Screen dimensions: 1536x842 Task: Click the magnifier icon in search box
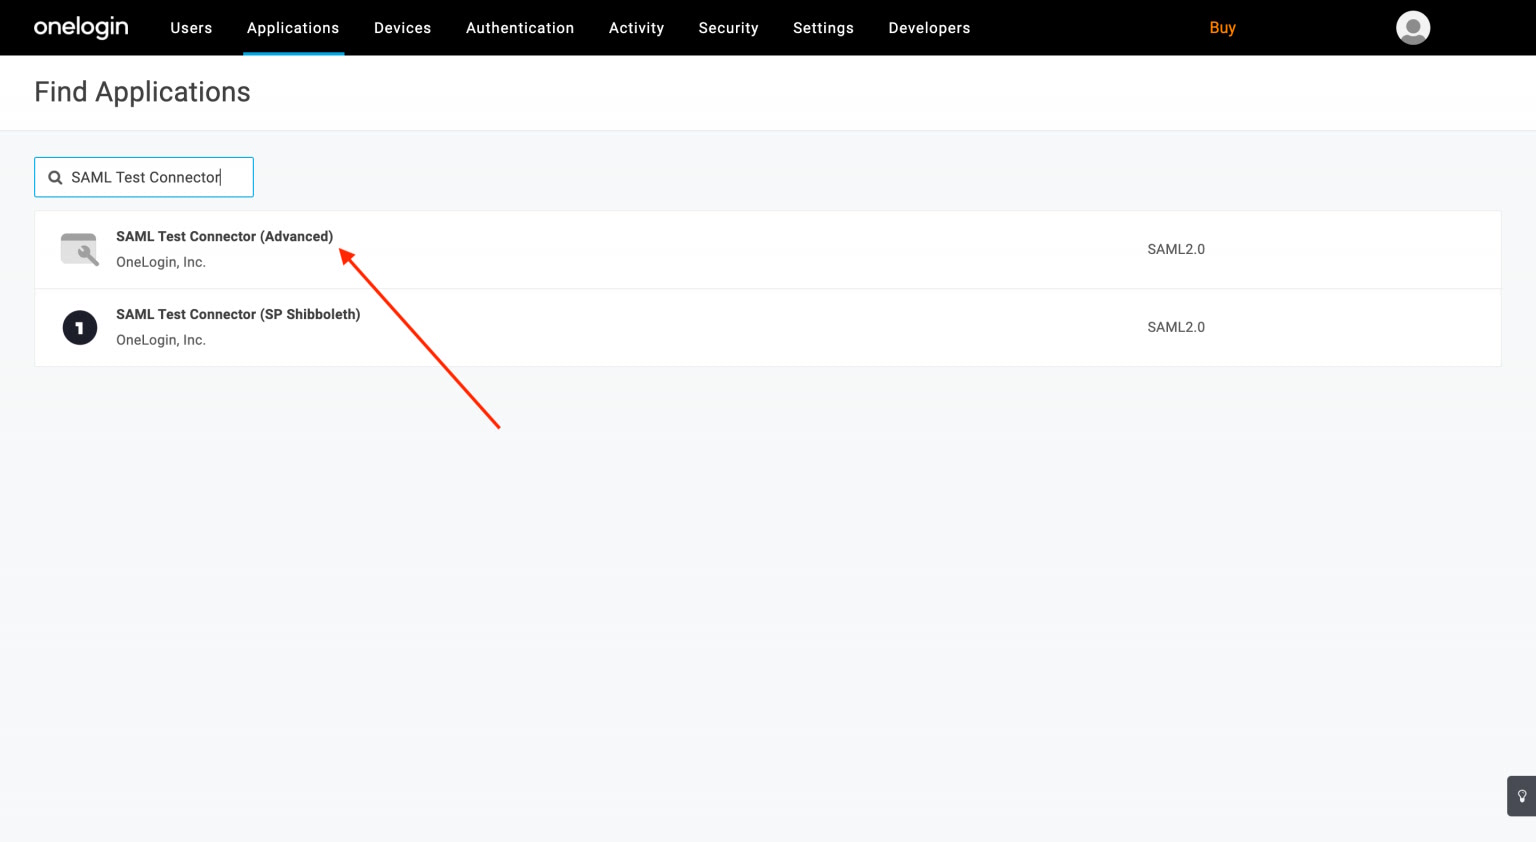(56, 178)
